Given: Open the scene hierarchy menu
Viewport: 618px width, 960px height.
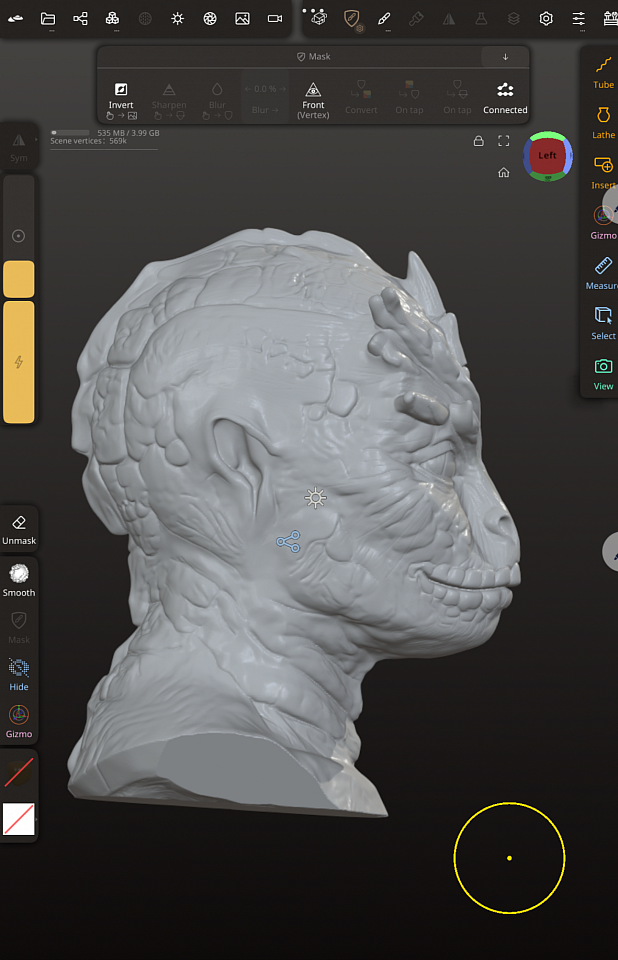Looking at the screenshot, I should (80, 18).
